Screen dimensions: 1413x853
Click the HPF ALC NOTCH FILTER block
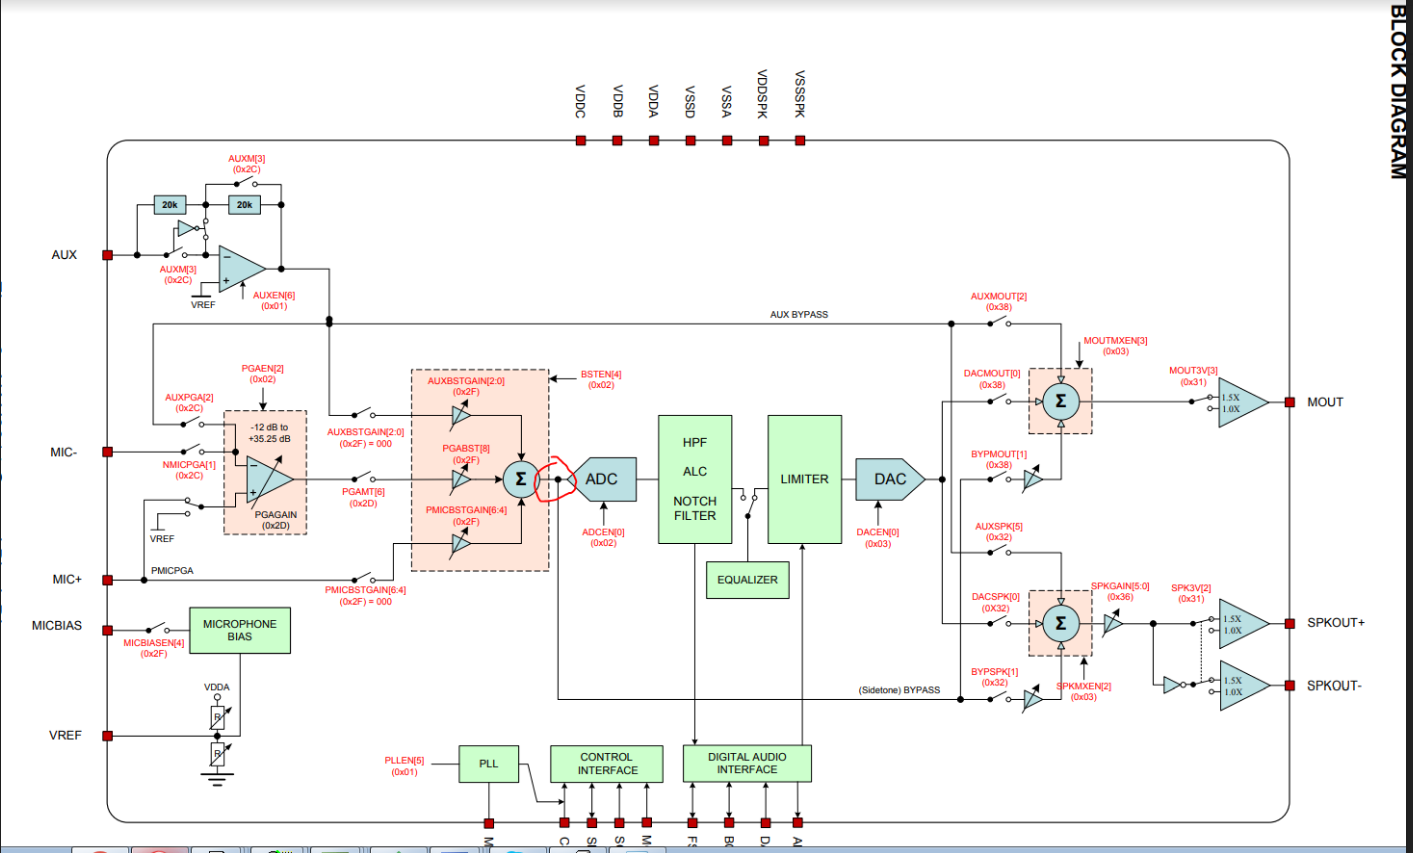(x=695, y=479)
